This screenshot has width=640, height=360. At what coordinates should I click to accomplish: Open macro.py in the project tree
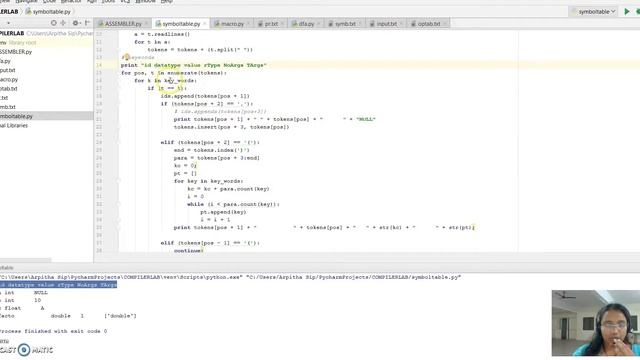[x=9, y=80]
